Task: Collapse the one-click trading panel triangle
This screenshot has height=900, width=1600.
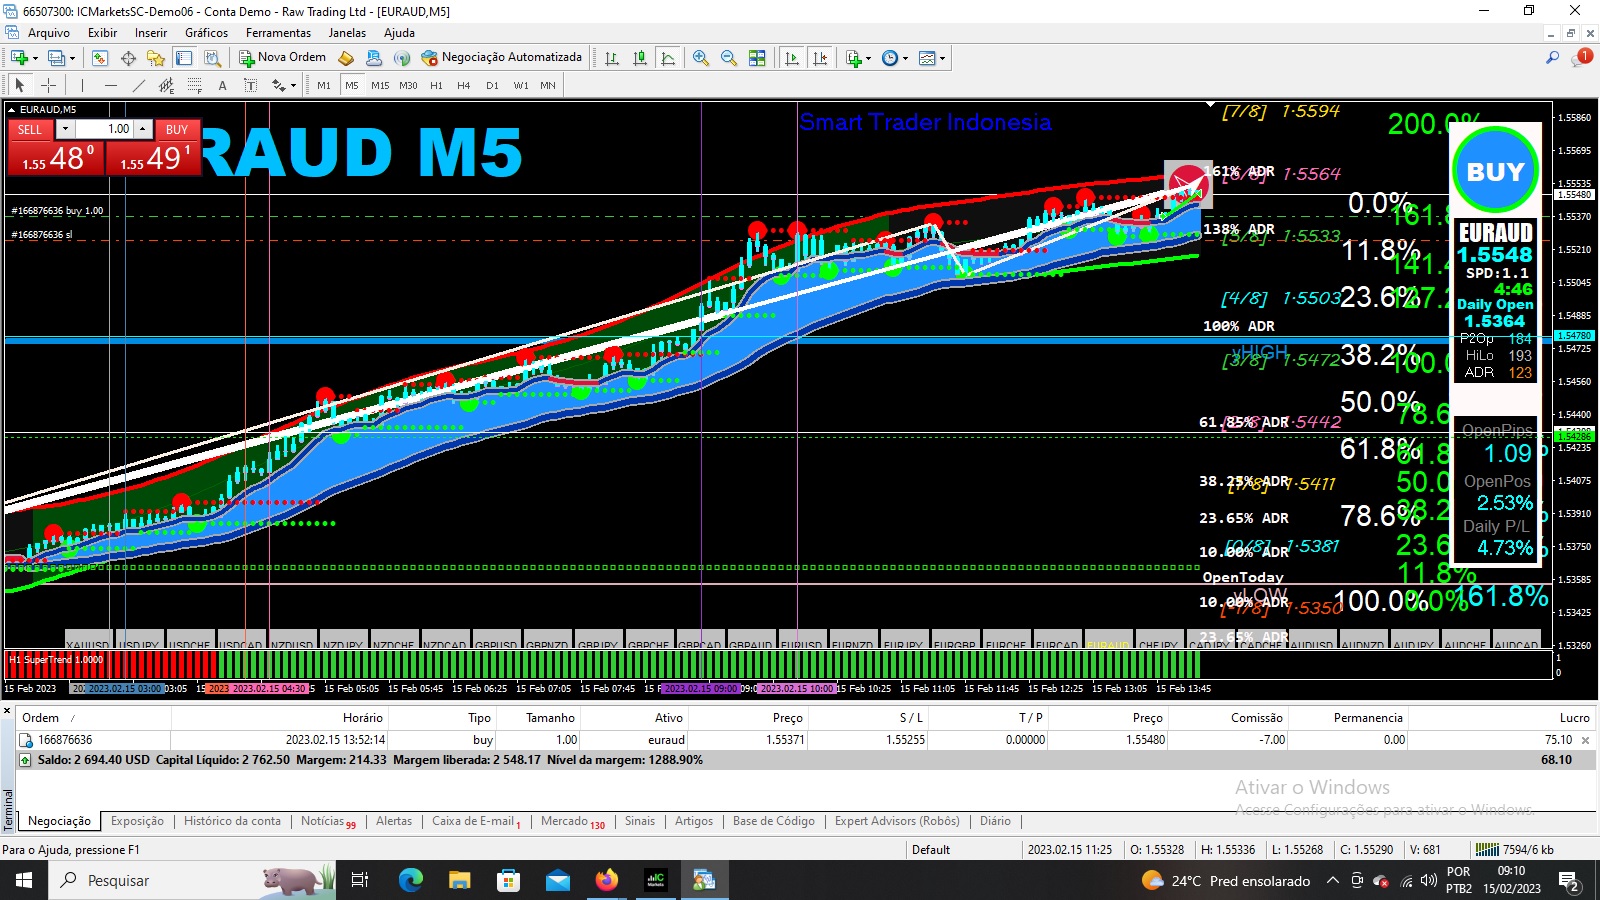Action: tap(12, 109)
